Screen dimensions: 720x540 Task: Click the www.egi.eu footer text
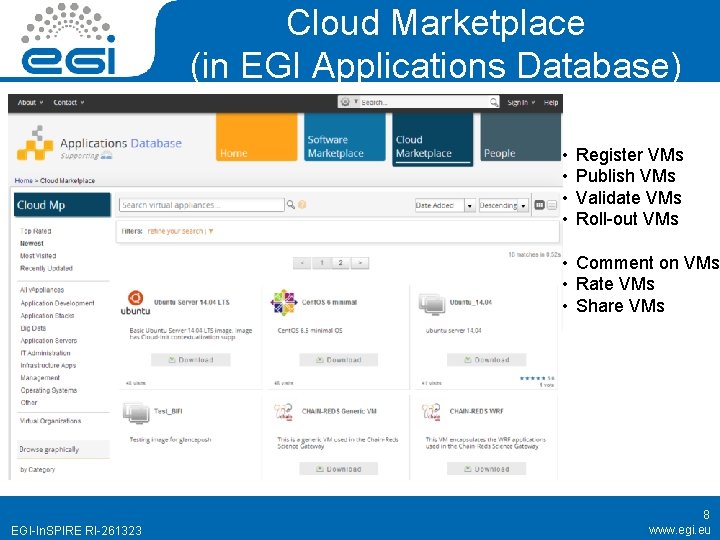[679, 530]
